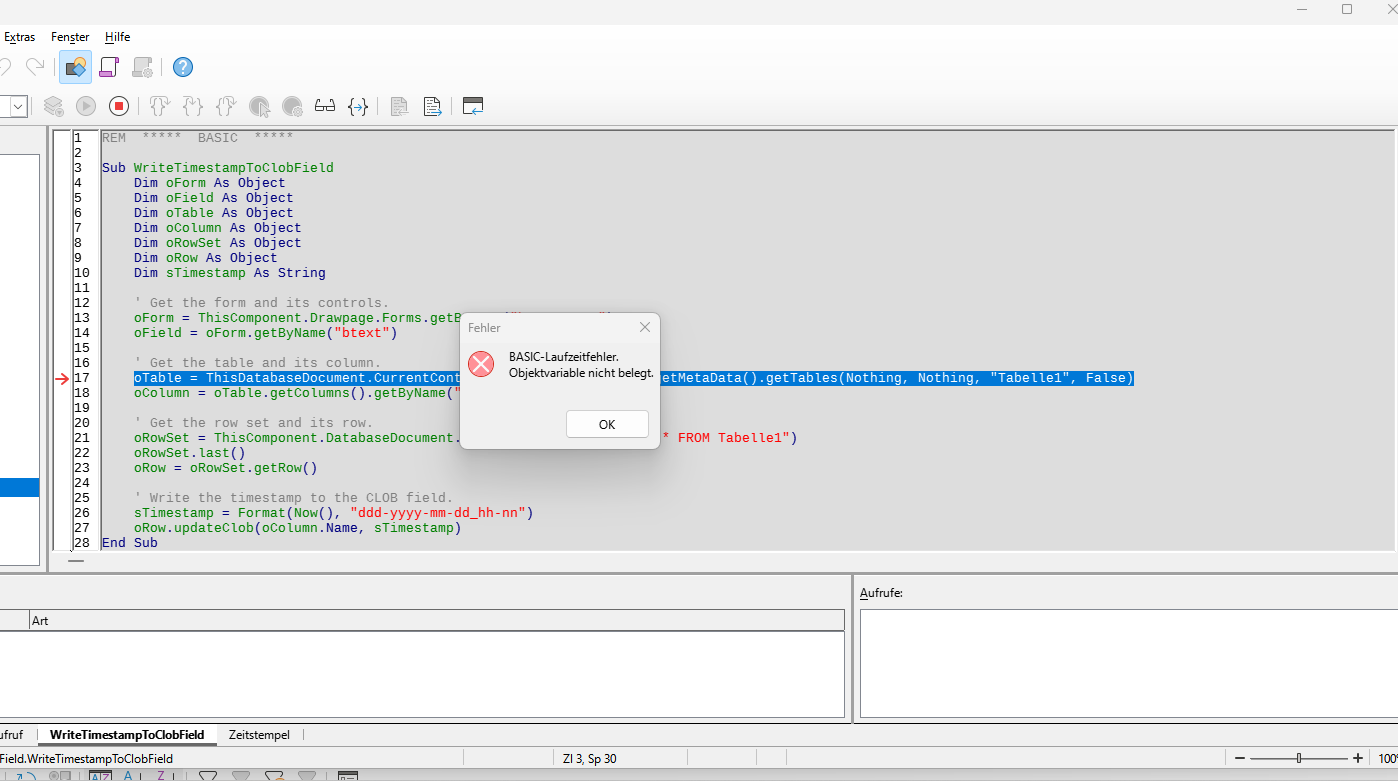Click the Step Into icon
This screenshot has height=781, width=1398.
pos(193,106)
